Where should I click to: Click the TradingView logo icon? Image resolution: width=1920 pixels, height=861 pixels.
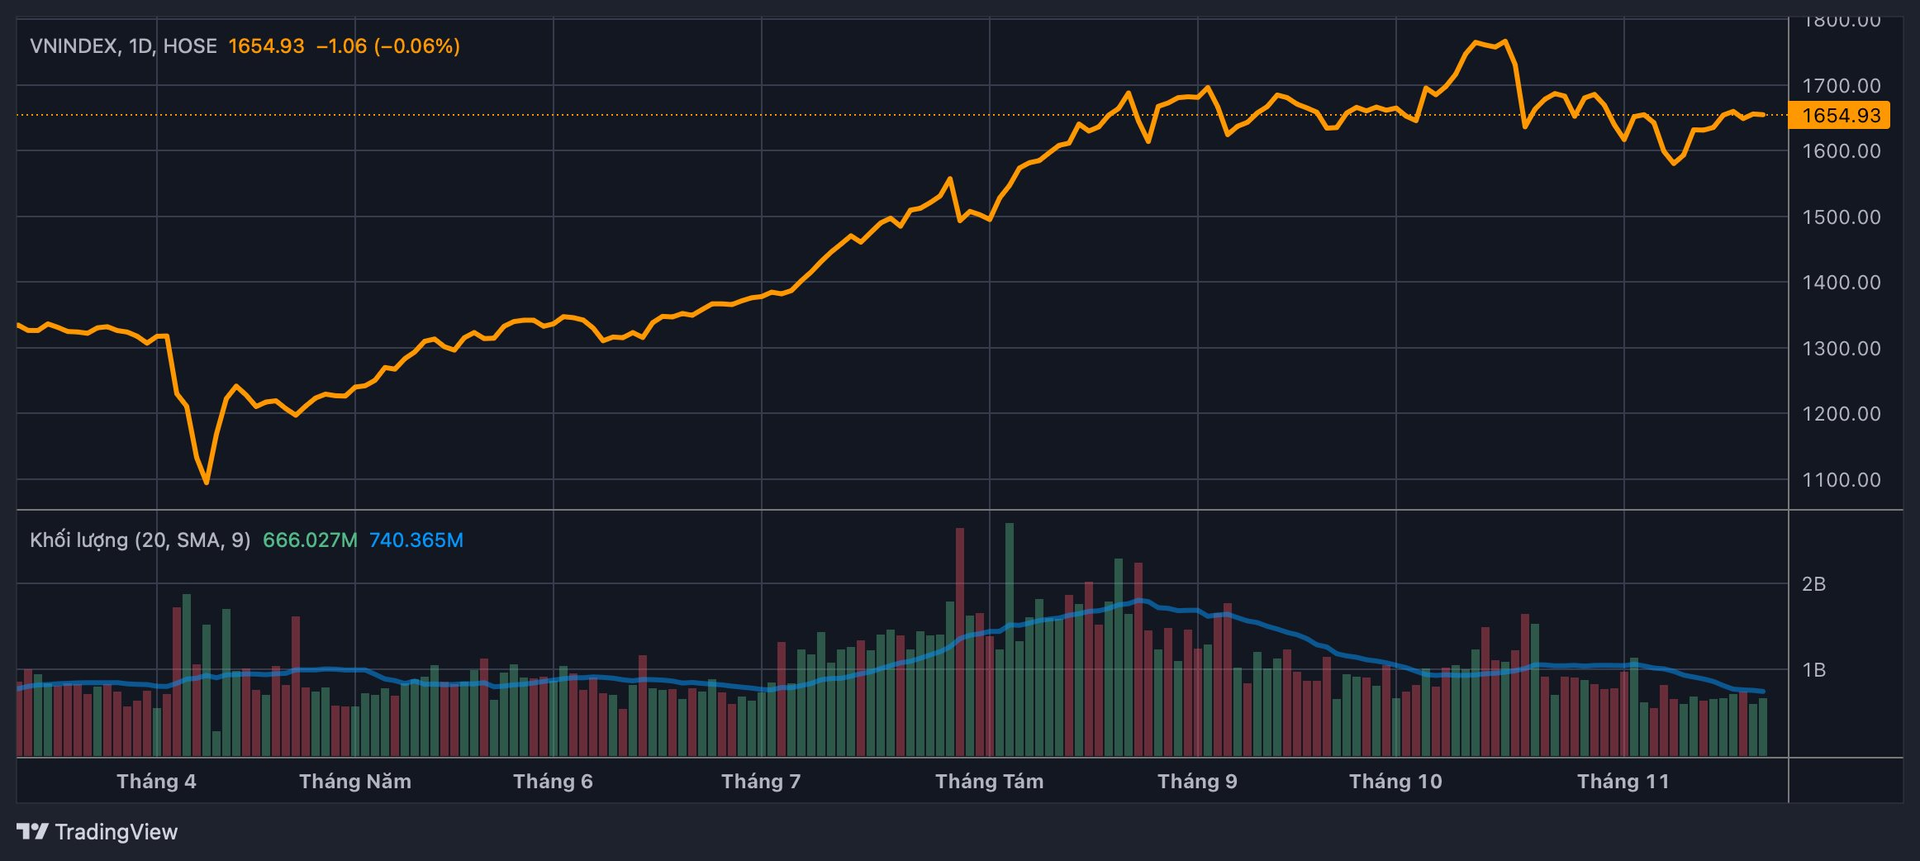tap(32, 832)
